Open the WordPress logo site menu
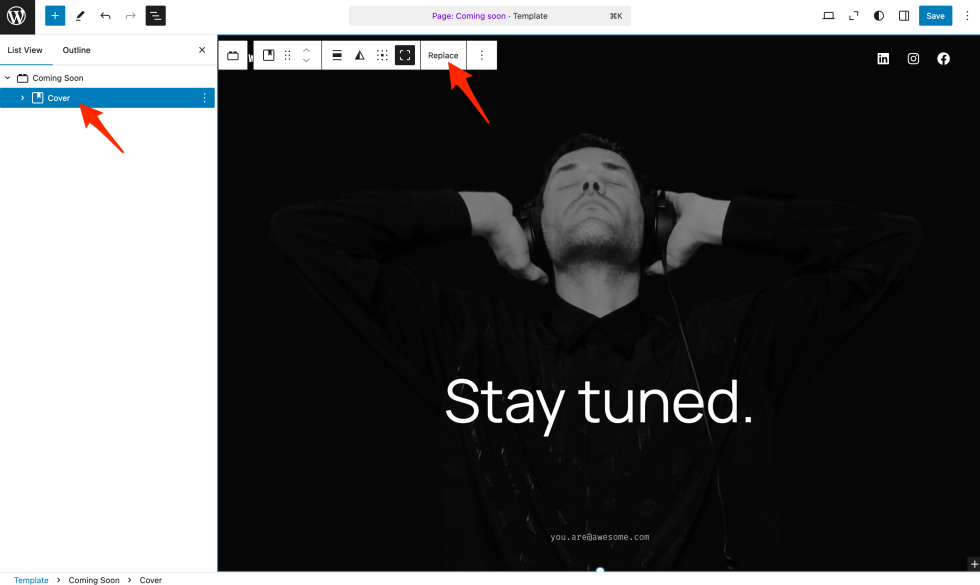Image resolution: width=980 pixels, height=585 pixels. [17, 16]
